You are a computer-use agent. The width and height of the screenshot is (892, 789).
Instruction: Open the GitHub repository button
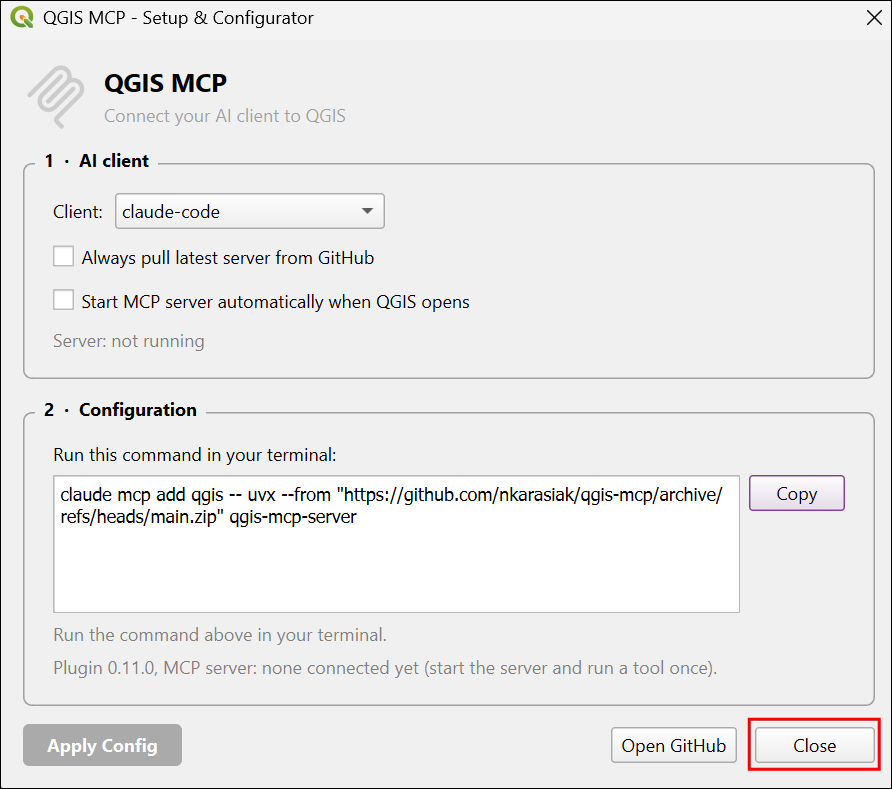(x=674, y=745)
